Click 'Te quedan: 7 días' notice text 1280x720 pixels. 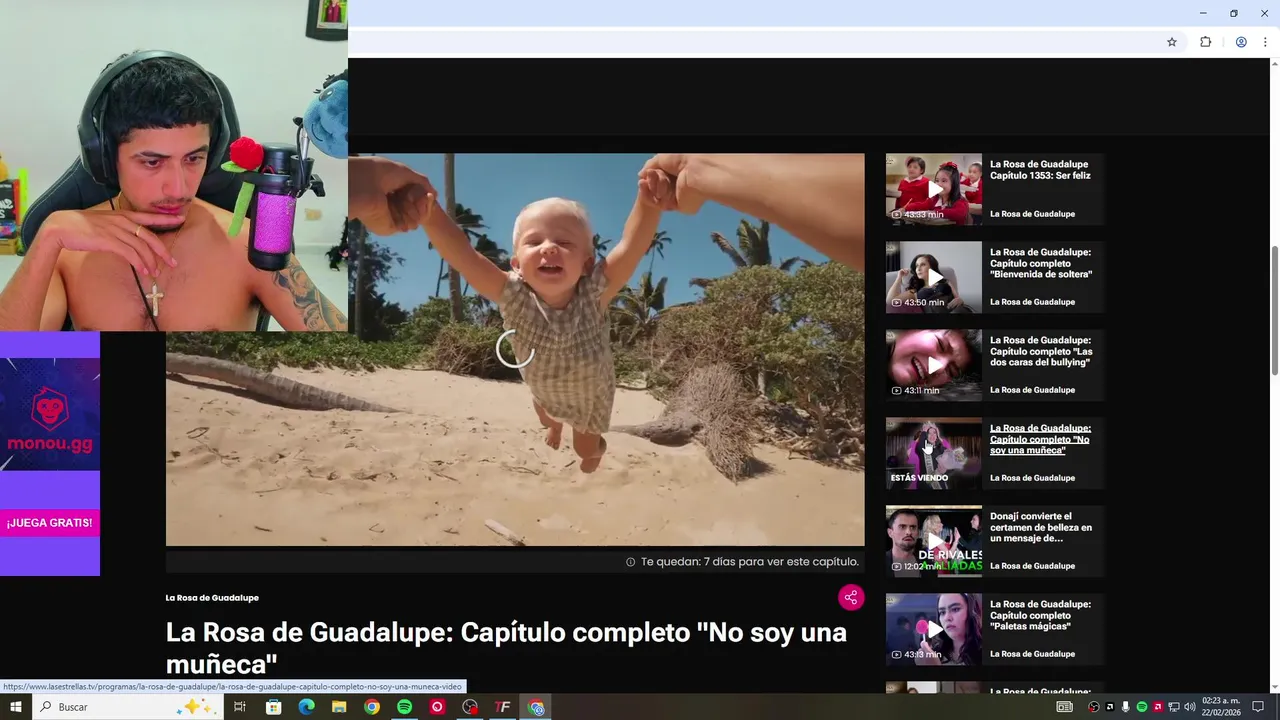[x=750, y=562]
